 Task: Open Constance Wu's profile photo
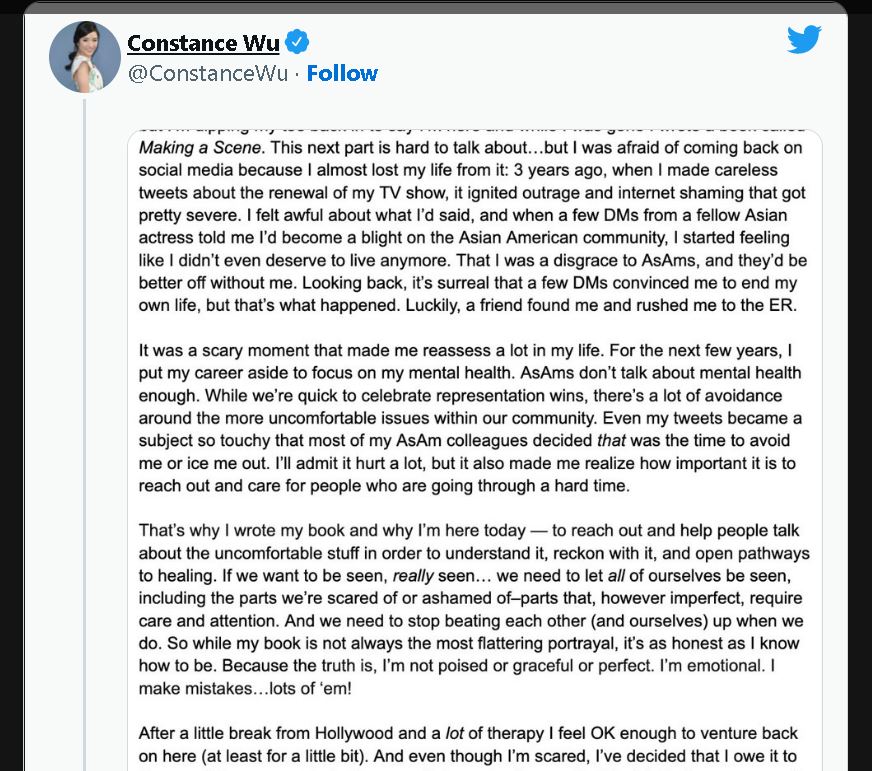click(x=85, y=56)
